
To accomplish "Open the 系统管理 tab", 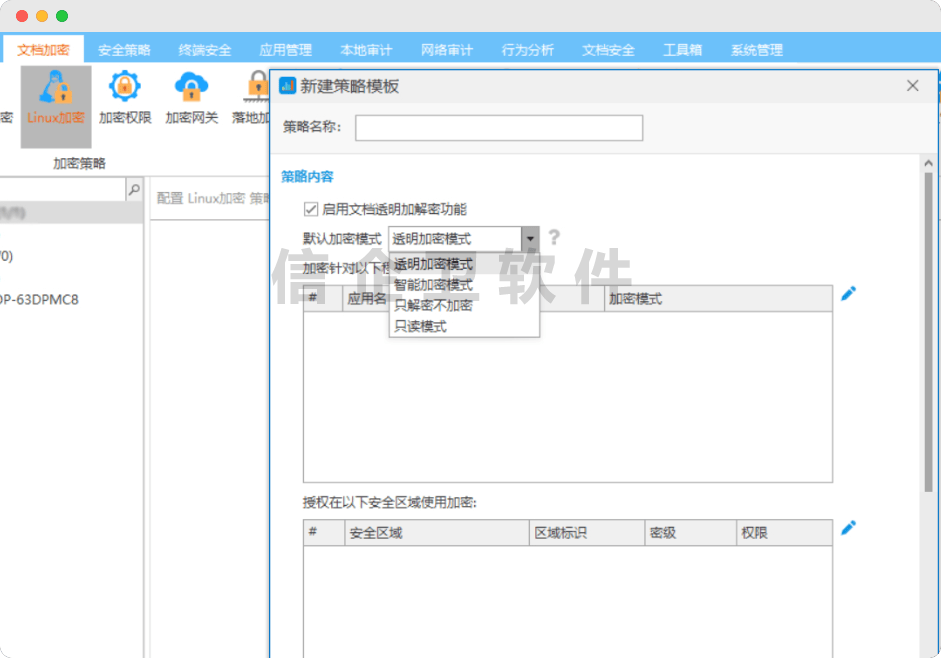I will point(757,48).
